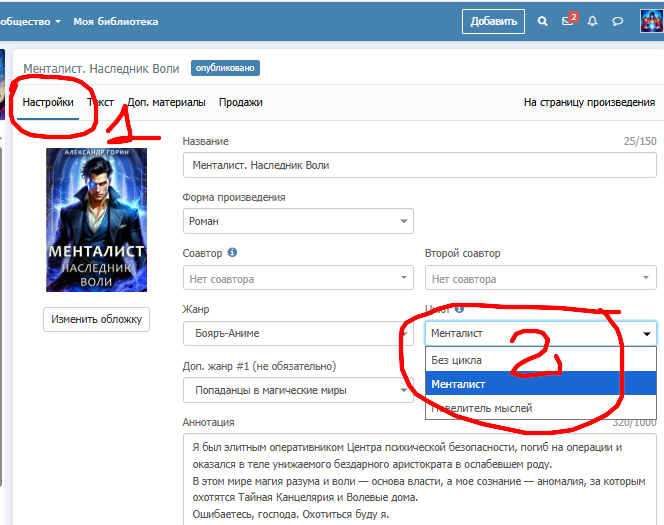Image resolution: width=664 pixels, height=525 pixels.
Task: Click the Изменить обложку button
Action: tap(96, 320)
